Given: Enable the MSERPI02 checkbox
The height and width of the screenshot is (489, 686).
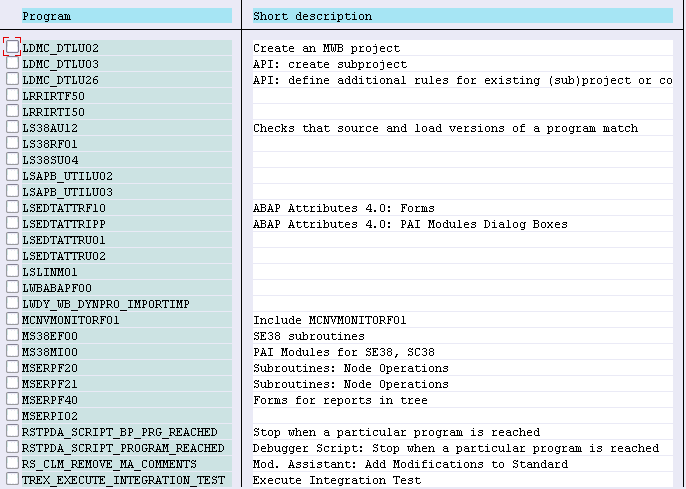Looking at the screenshot, I should 12,415.
